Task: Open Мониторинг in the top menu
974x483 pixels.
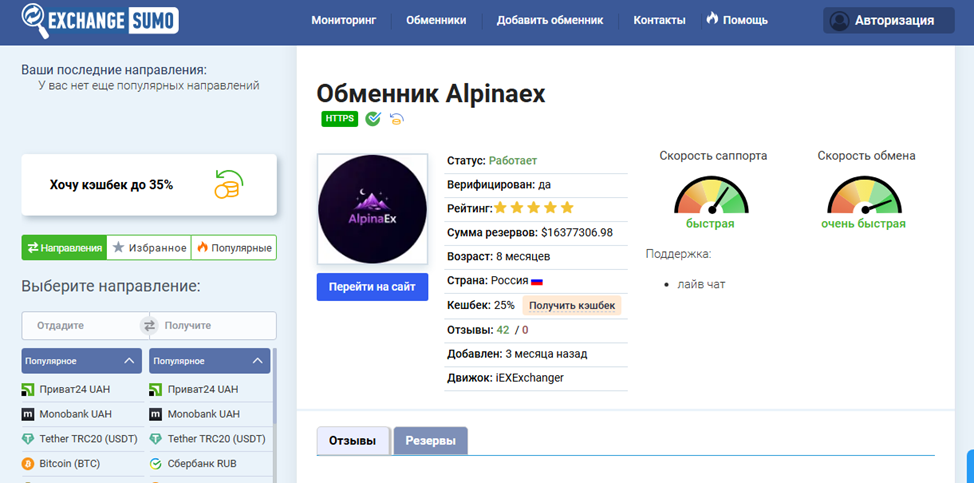Action: (344, 20)
